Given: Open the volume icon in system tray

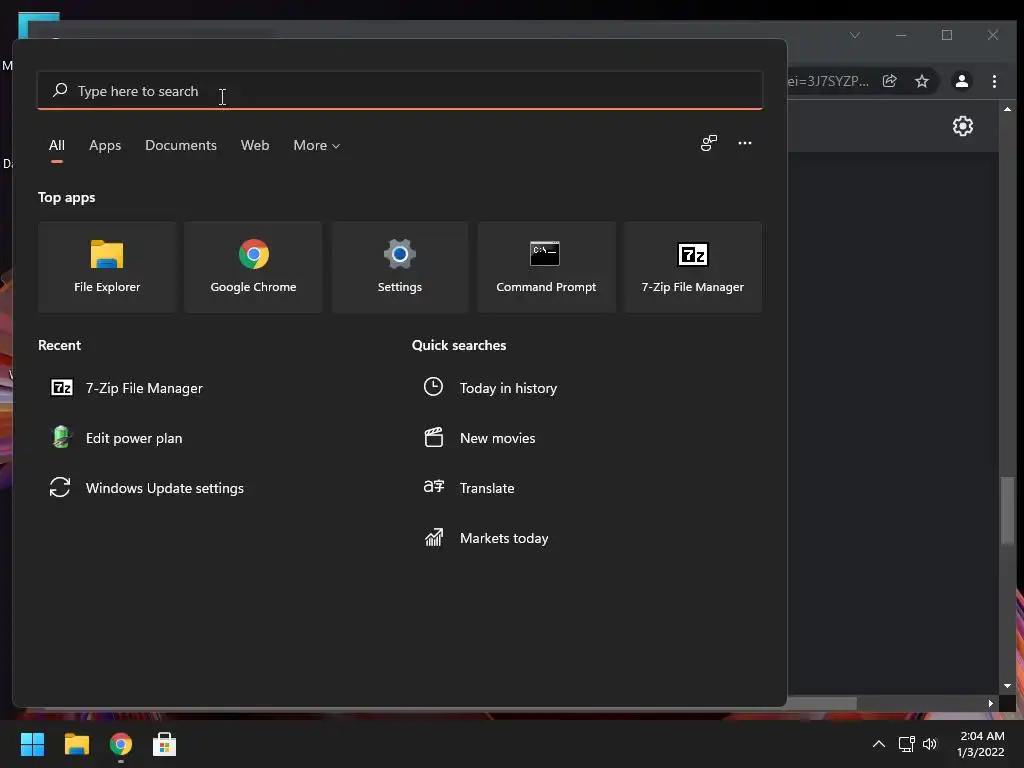Looking at the screenshot, I should pyautogui.click(x=930, y=744).
